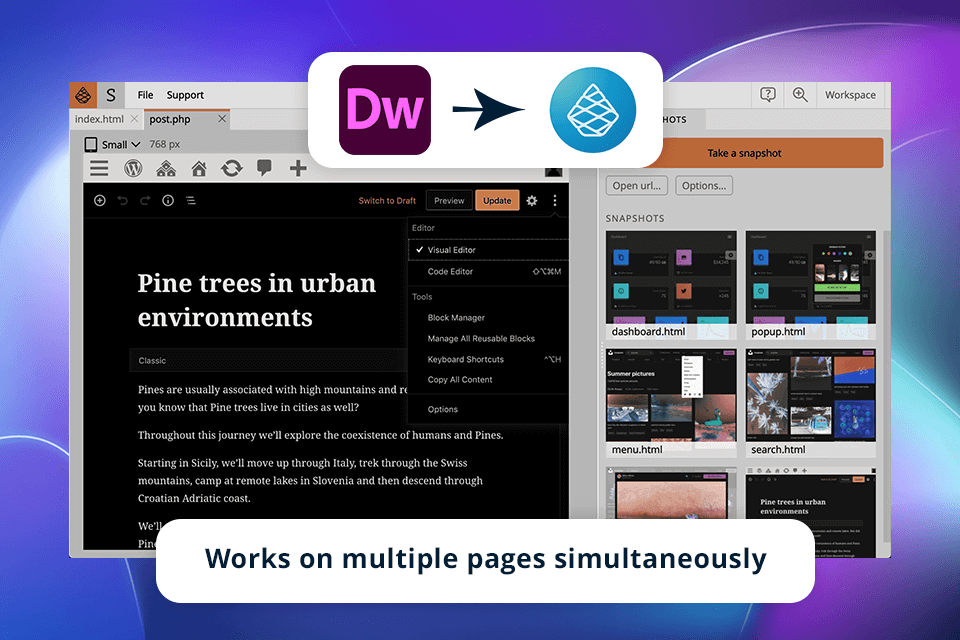Open the File menu

(145, 95)
